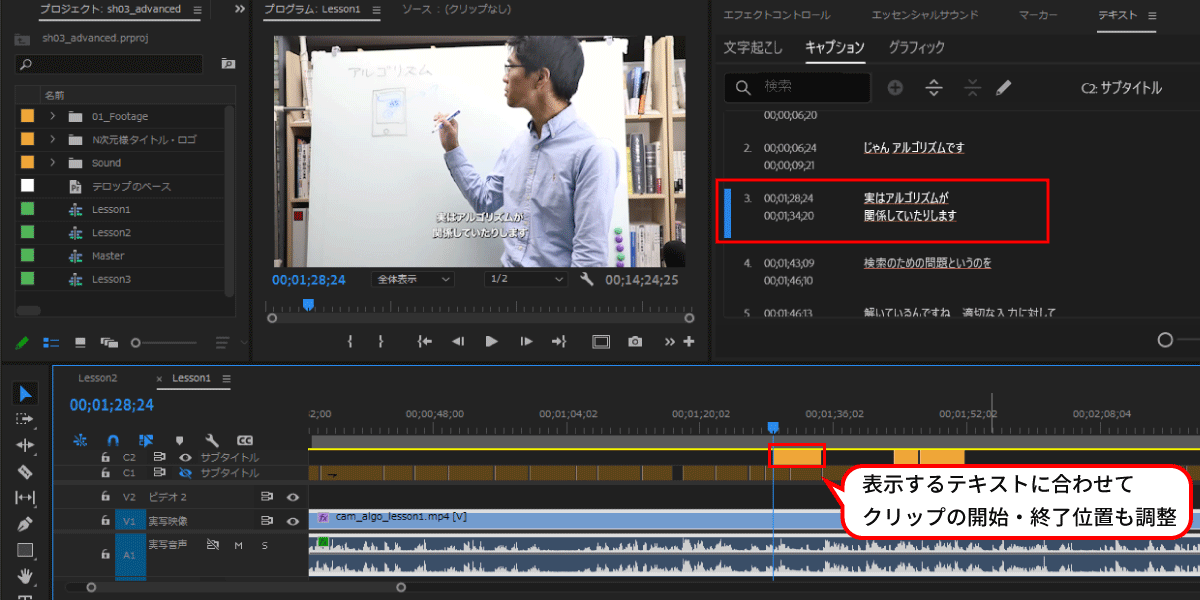The height and width of the screenshot is (600, 1200).
Task: Switch to the グラフィック tab
Action: 917,48
